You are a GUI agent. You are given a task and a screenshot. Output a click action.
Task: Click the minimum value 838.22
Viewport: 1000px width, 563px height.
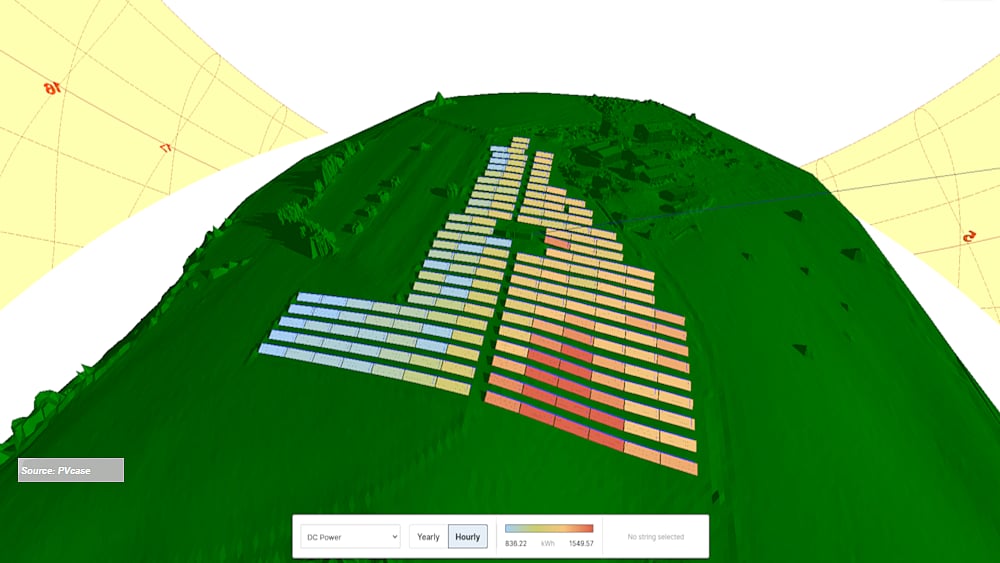click(516, 543)
